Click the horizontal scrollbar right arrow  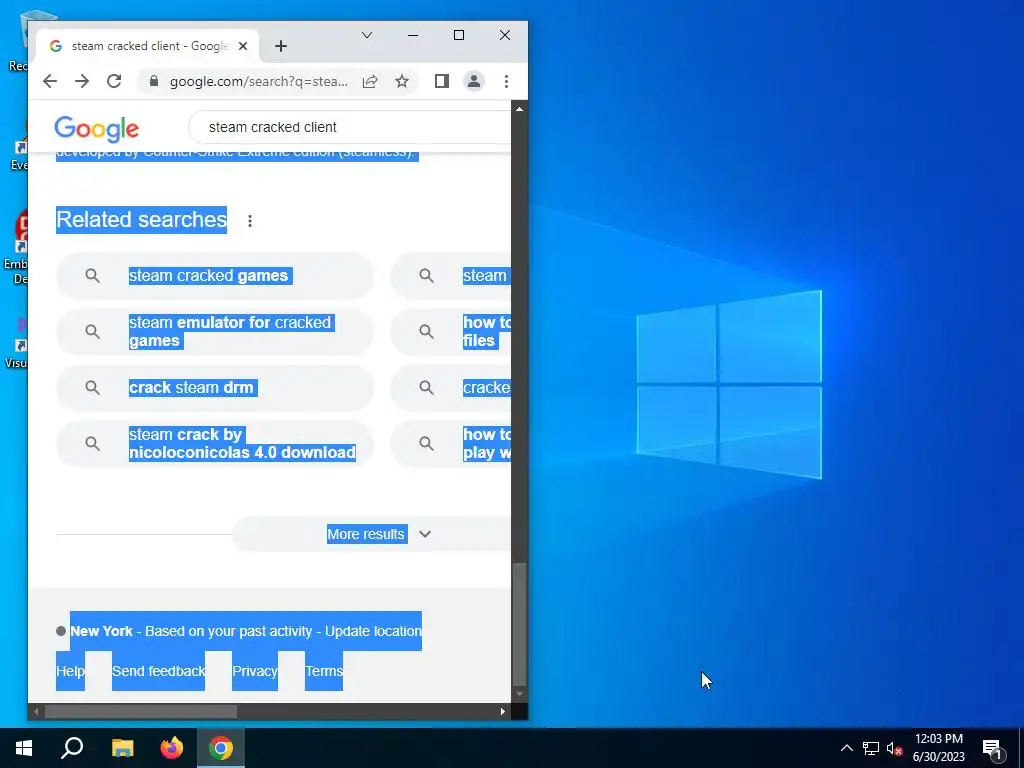pyautogui.click(x=502, y=711)
